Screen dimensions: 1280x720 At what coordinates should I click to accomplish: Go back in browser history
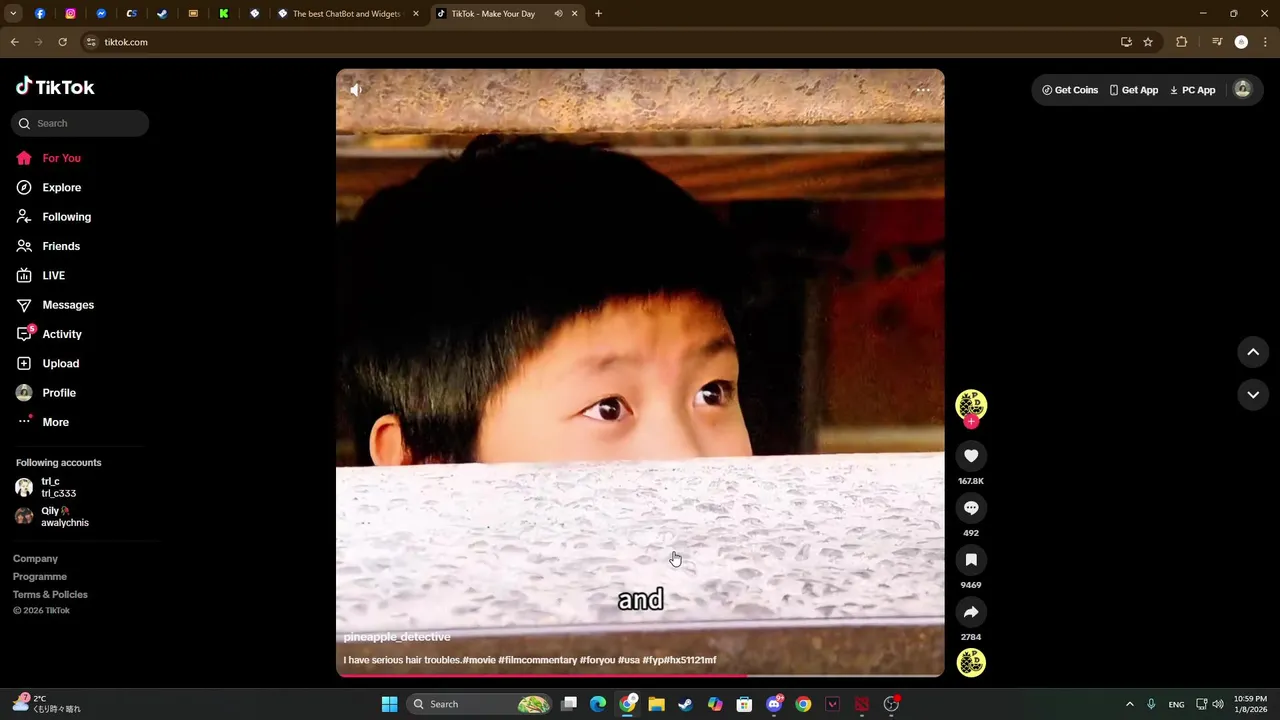pos(14,42)
